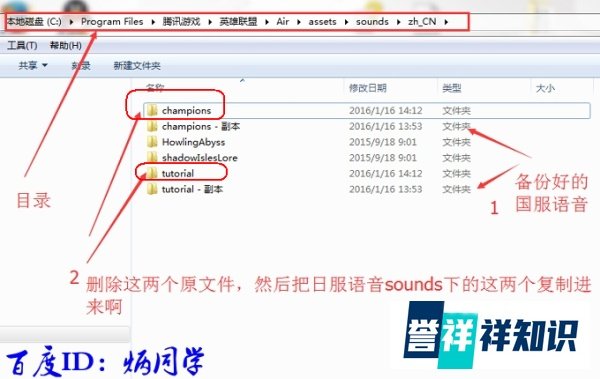The width and height of the screenshot is (600, 379).
Task: Click 文件夹 type in champions row
Action: click(x=457, y=111)
